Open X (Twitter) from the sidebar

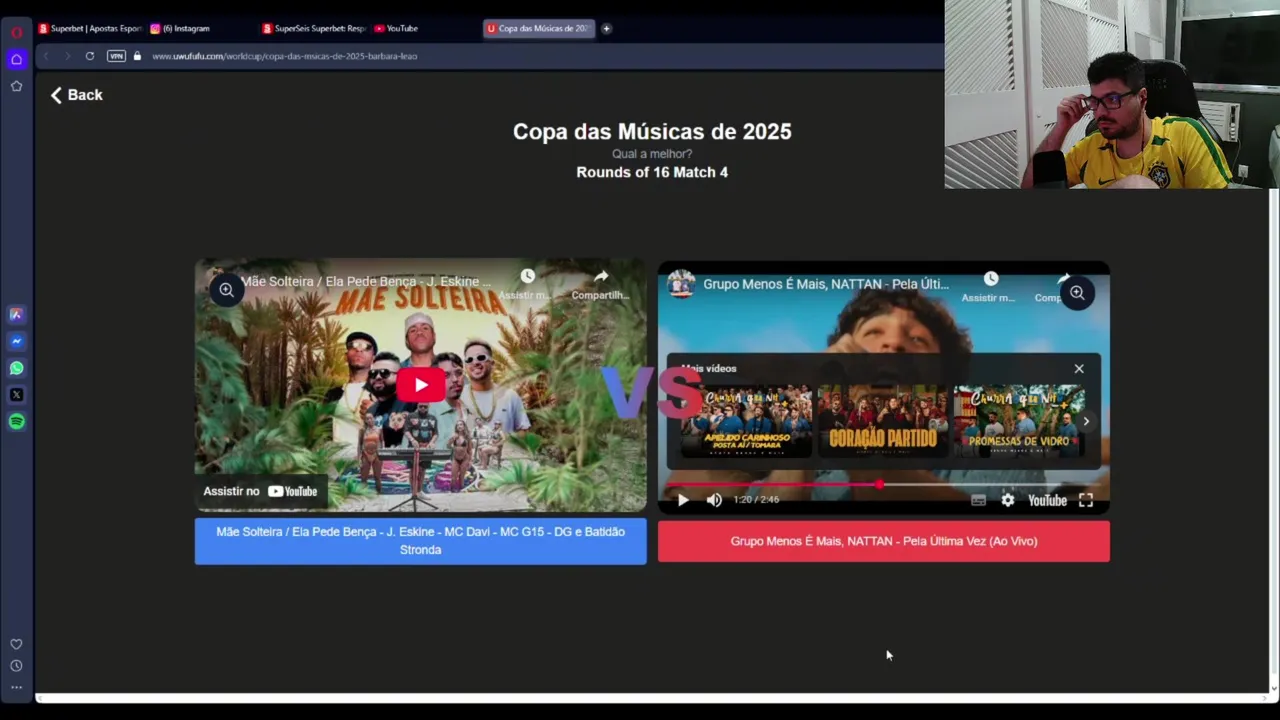(x=16, y=395)
